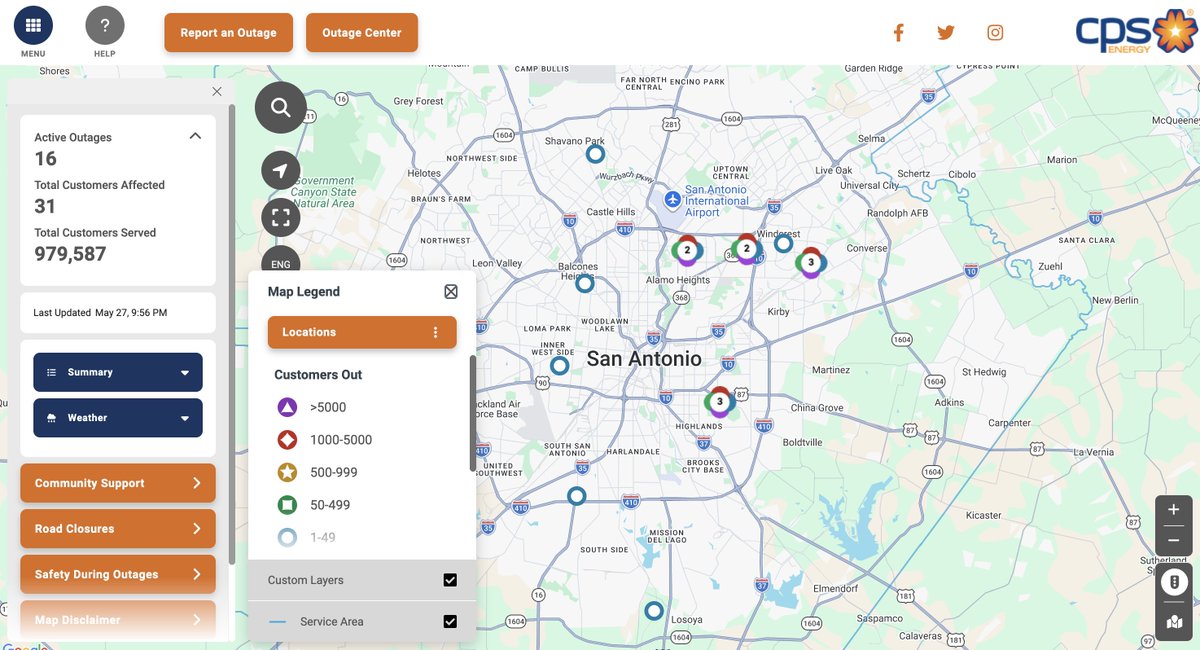The height and width of the screenshot is (650, 1200).
Task: Expand the Summary dropdown
Action: click(118, 372)
